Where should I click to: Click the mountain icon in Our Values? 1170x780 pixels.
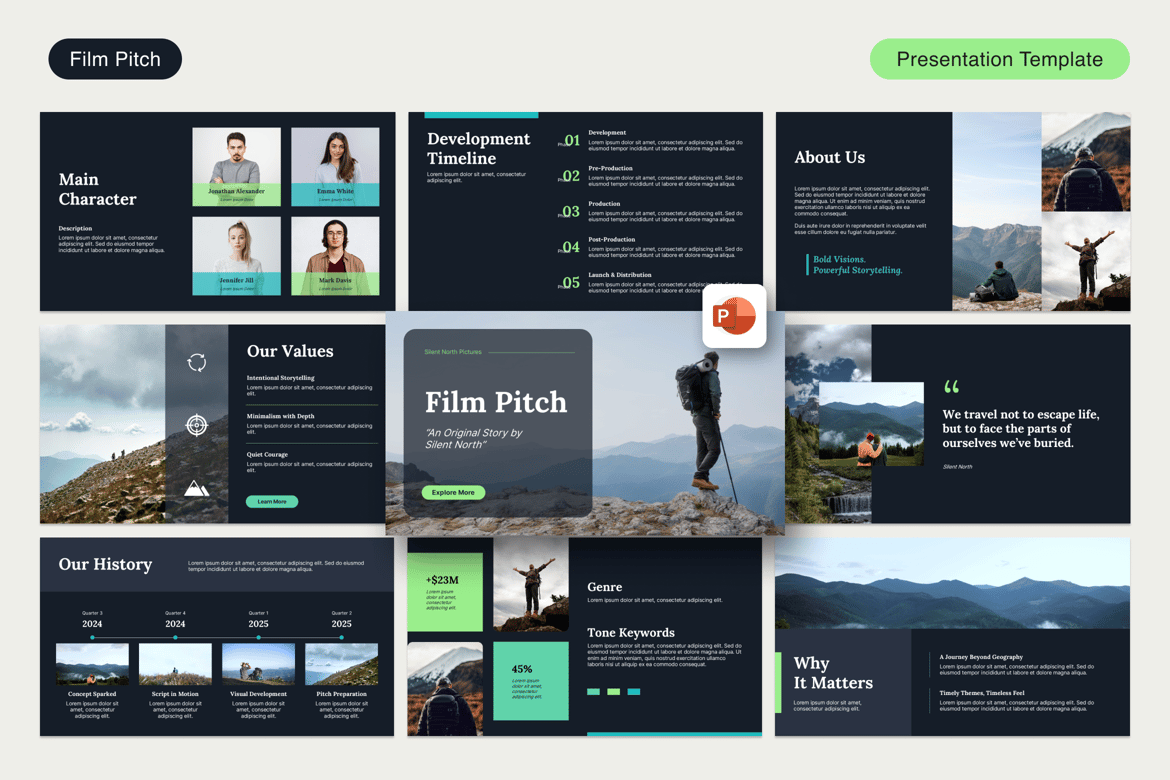pos(196,489)
